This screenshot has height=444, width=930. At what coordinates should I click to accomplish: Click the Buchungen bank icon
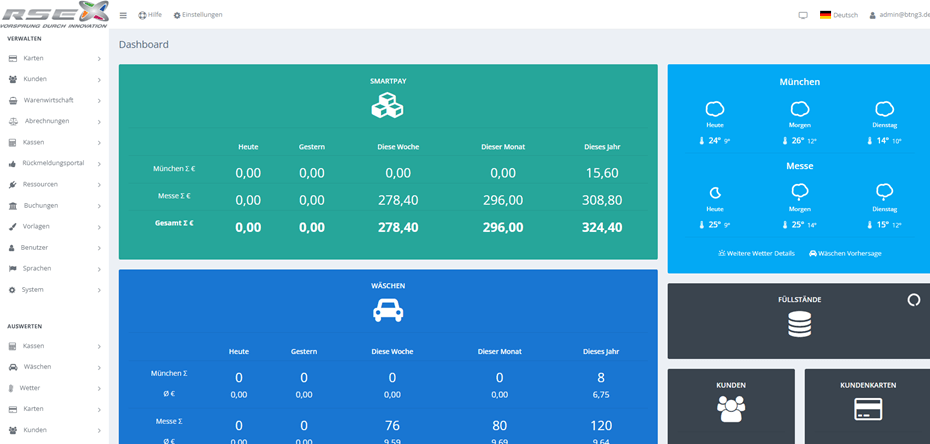(x=12, y=206)
